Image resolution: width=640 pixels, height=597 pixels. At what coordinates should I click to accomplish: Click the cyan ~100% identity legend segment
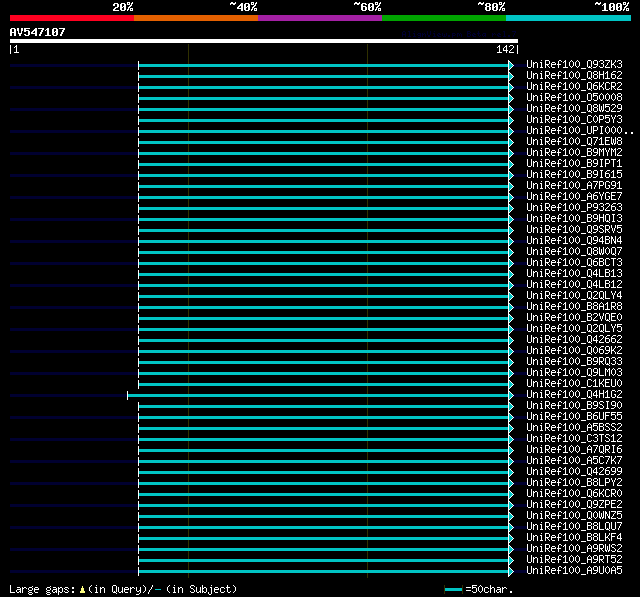pos(569,18)
